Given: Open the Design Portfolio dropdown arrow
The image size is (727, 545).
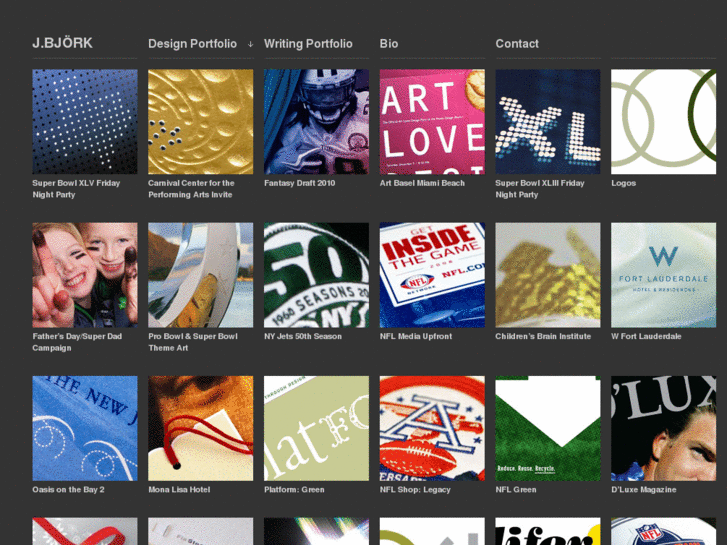Looking at the screenshot, I should pos(250,44).
